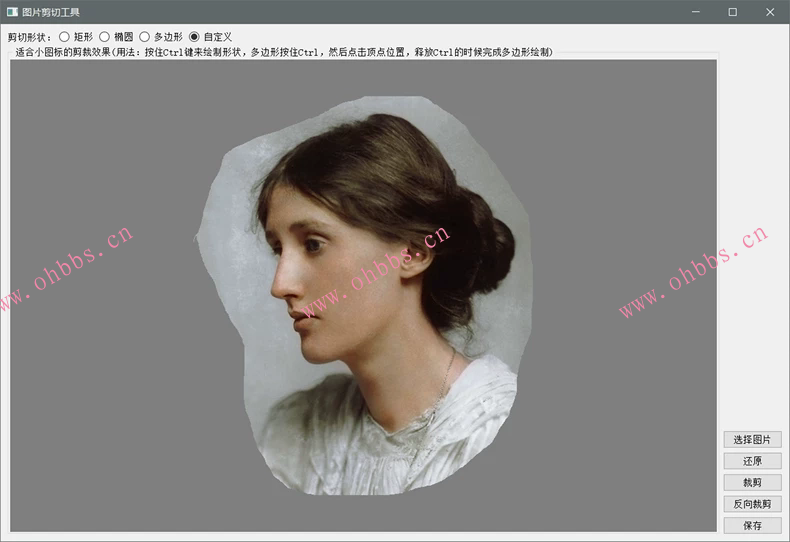
Task: Click the 选择图片 button
Action: tap(752, 439)
